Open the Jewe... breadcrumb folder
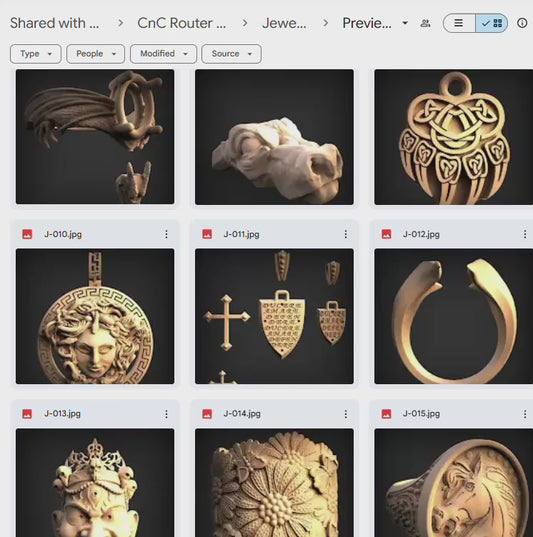Viewport: 533px width, 537px height. [x=284, y=23]
